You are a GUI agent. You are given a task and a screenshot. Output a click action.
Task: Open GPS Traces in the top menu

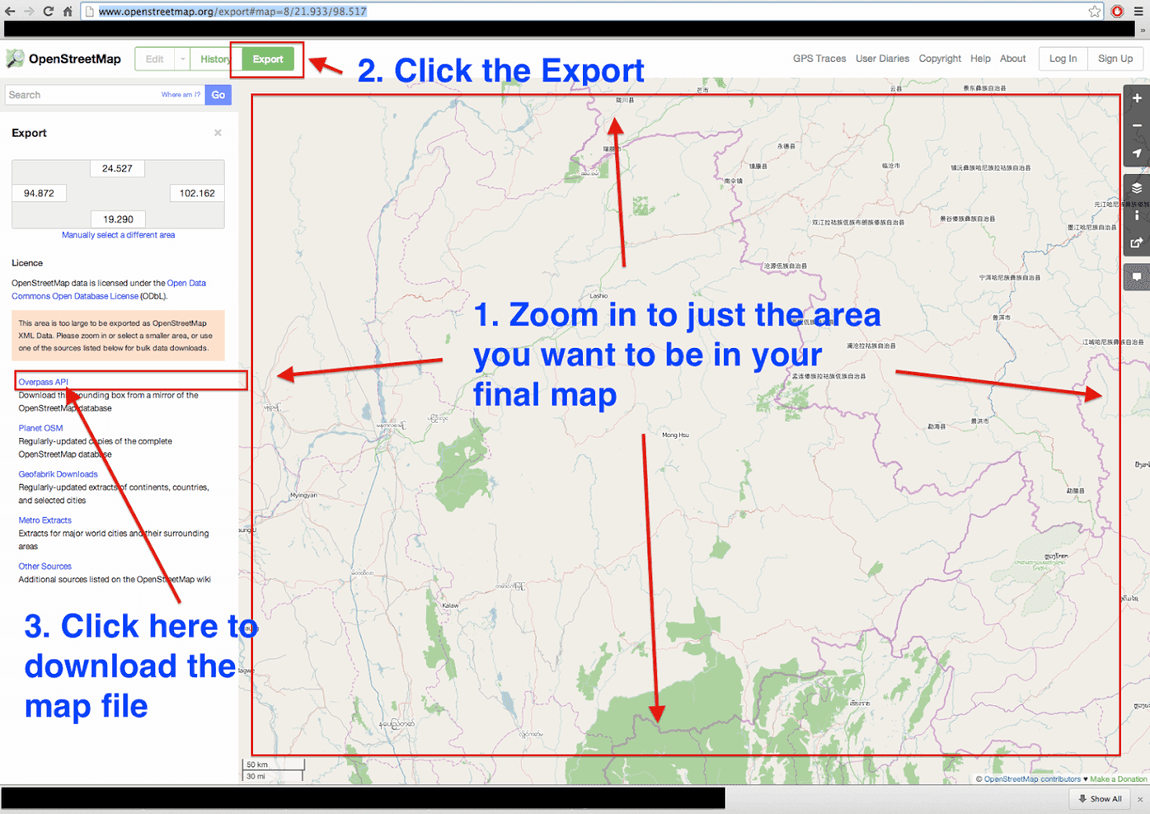pyautogui.click(x=819, y=59)
